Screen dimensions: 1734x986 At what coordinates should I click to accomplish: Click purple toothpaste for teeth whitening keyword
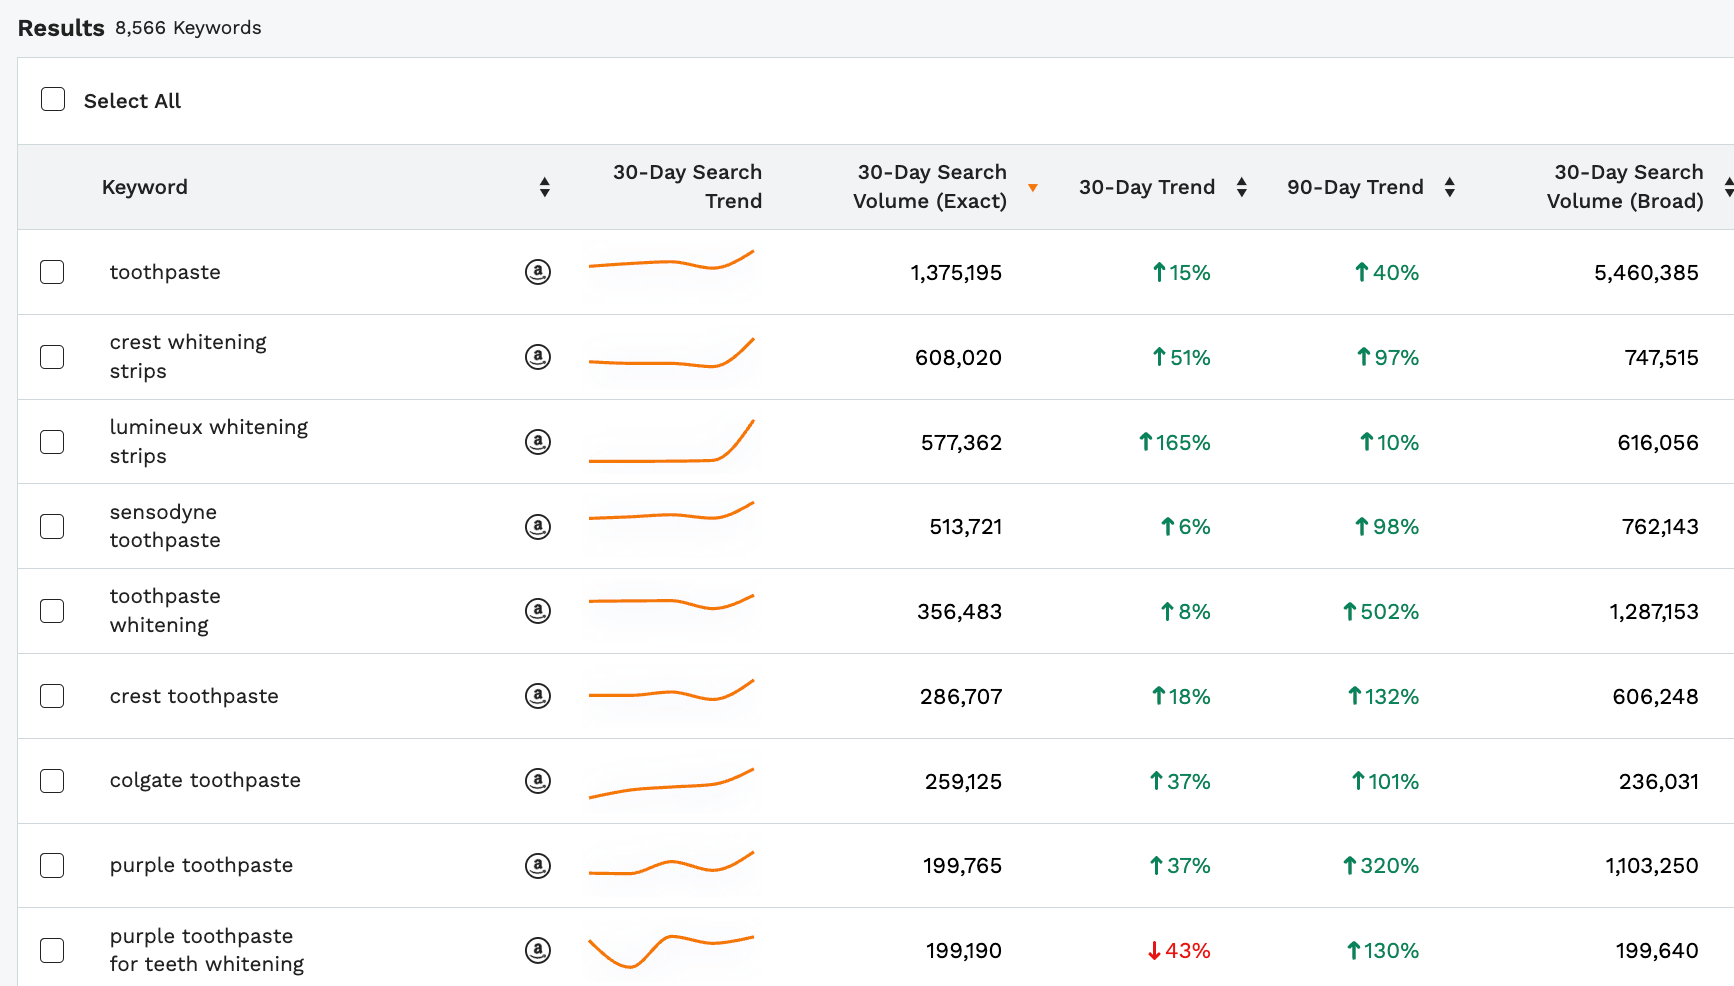tap(207, 950)
